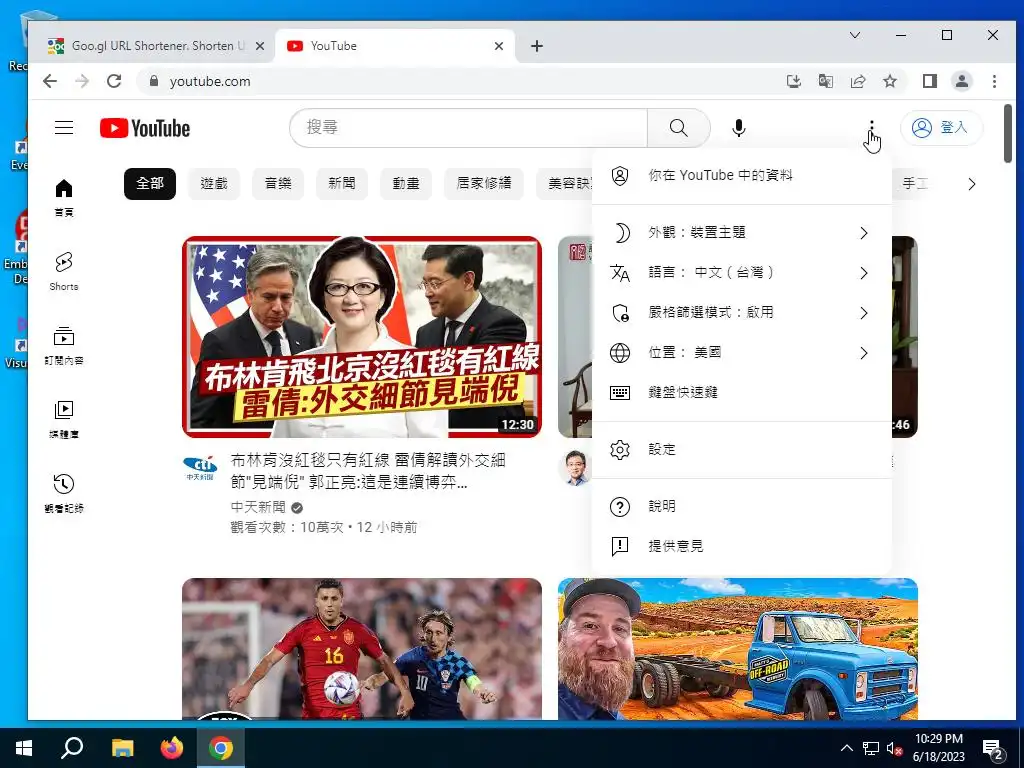1024x768 pixels.
Task: Expand 嚴格篩選模式：啟用 submenu
Action: pyautogui.click(x=741, y=313)
